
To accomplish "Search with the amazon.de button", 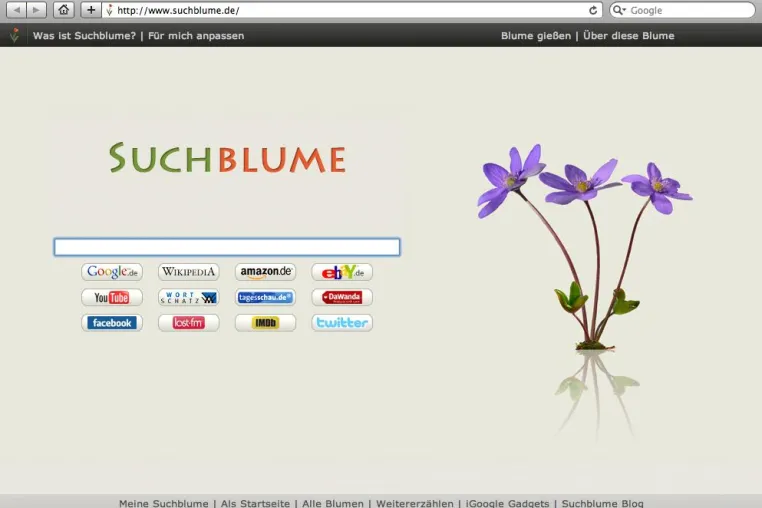I will coord(265,272).
